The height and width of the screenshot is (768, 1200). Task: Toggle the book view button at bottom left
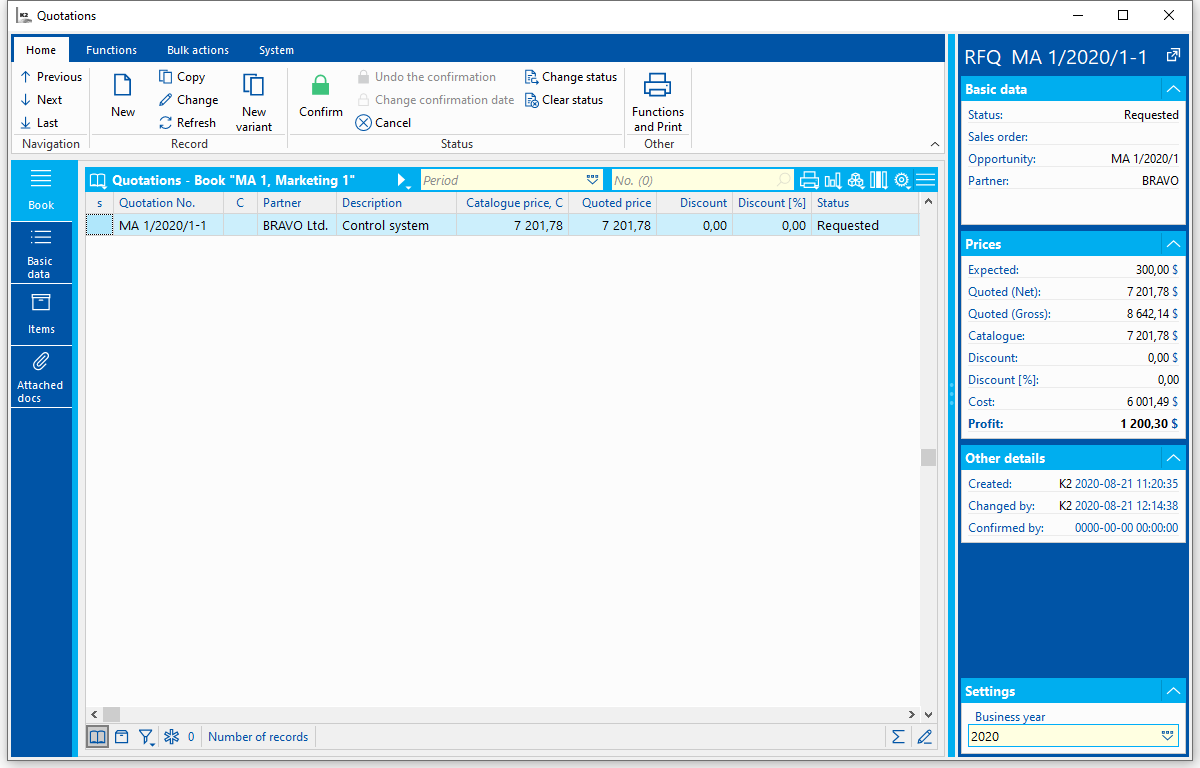(97, 737)
